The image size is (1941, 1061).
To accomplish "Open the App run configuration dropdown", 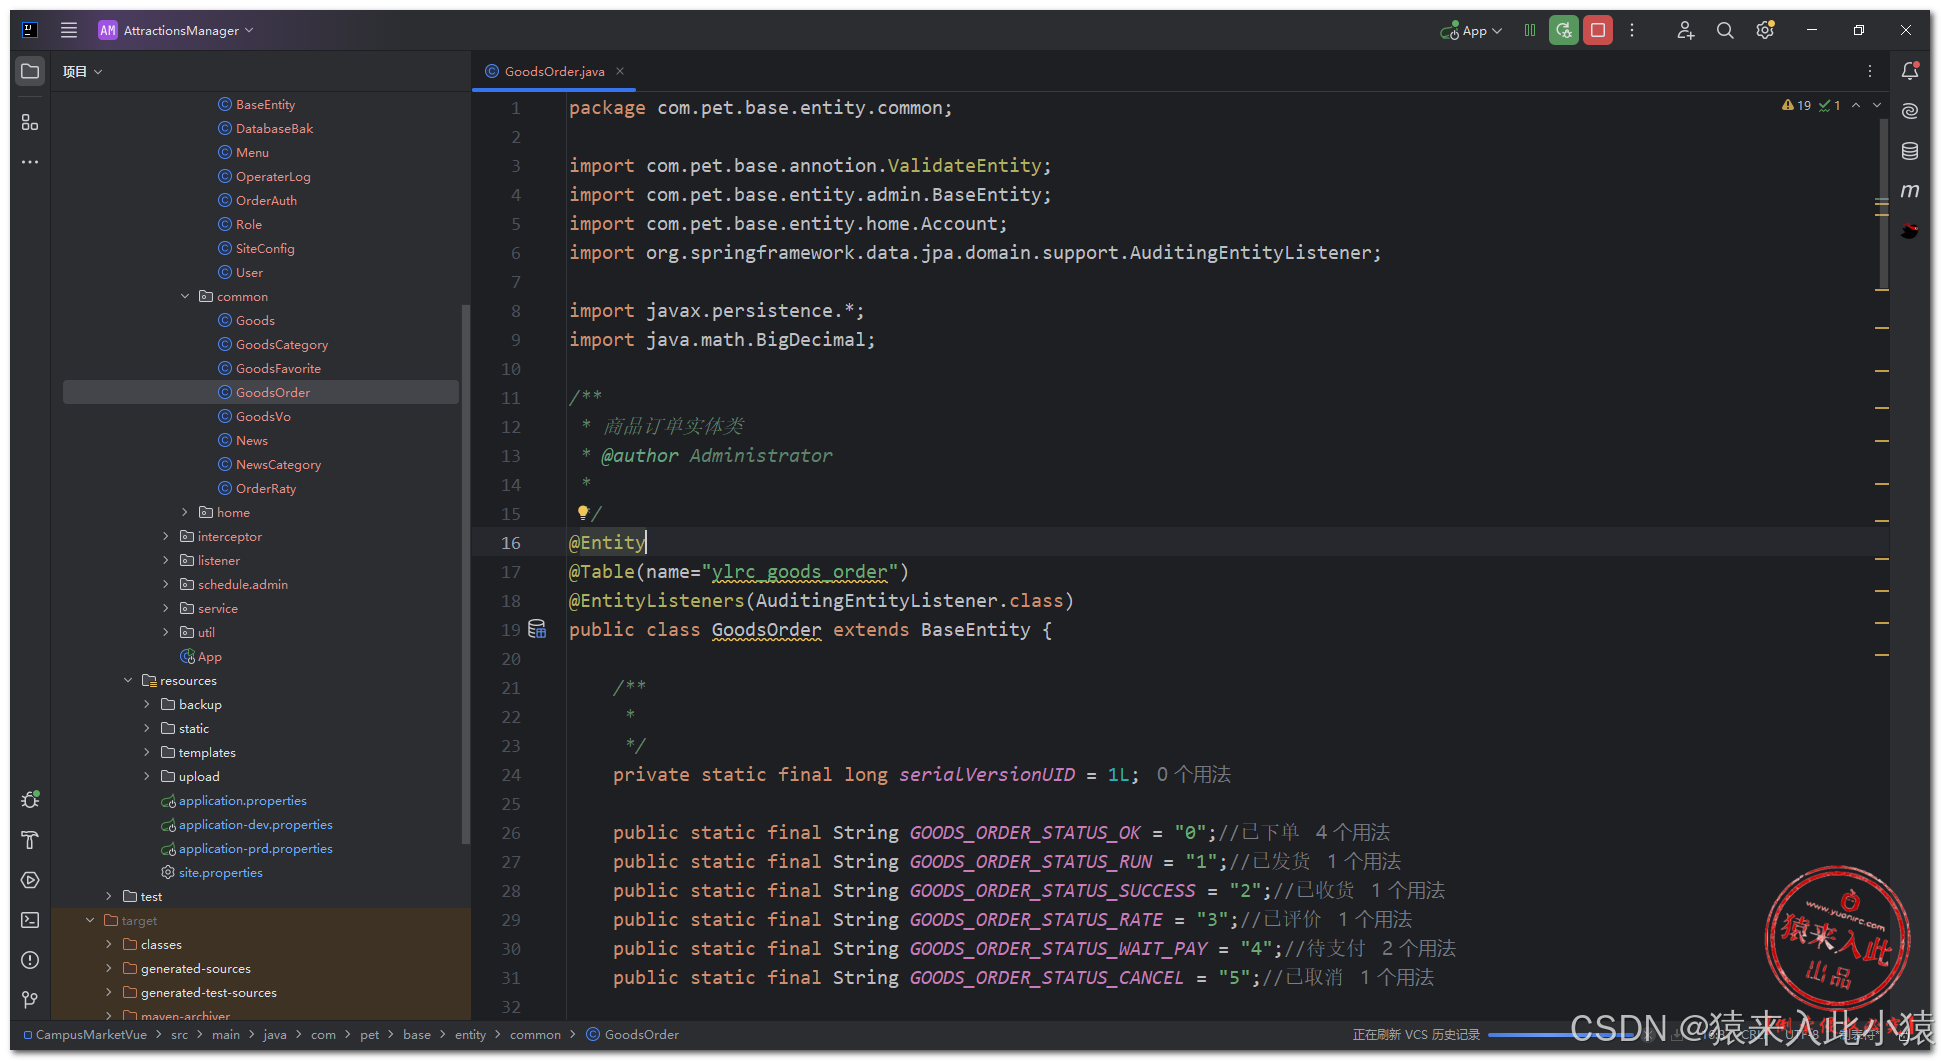I will pos(1472,31).
